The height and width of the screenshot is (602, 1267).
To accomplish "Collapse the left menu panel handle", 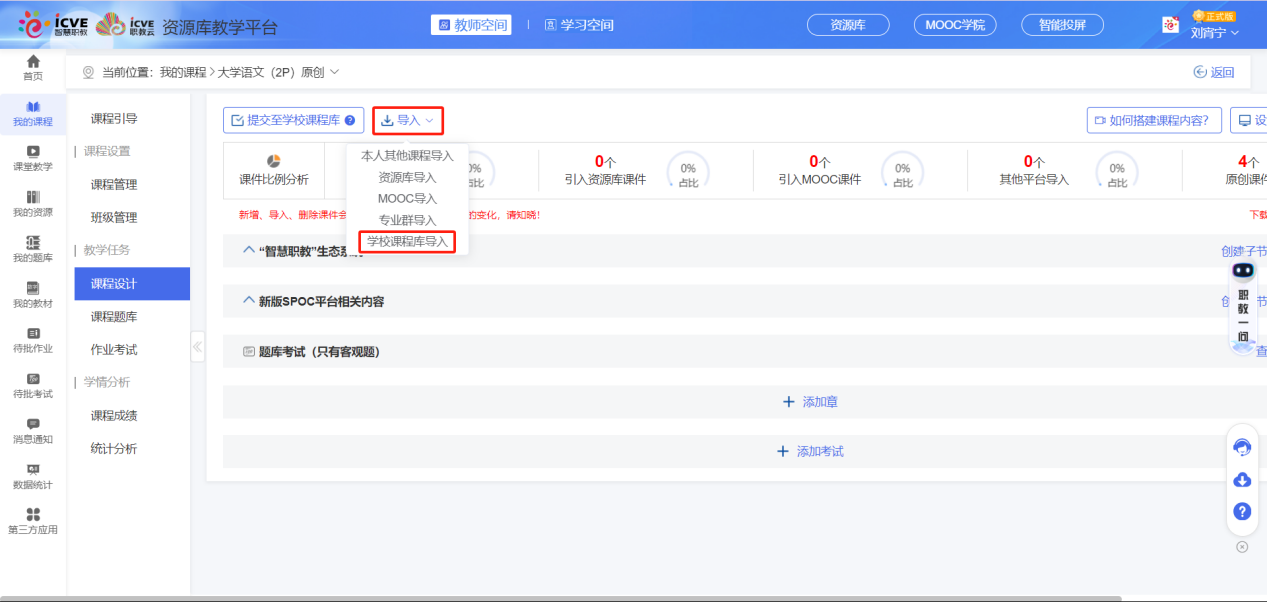I will pos(197,347).
